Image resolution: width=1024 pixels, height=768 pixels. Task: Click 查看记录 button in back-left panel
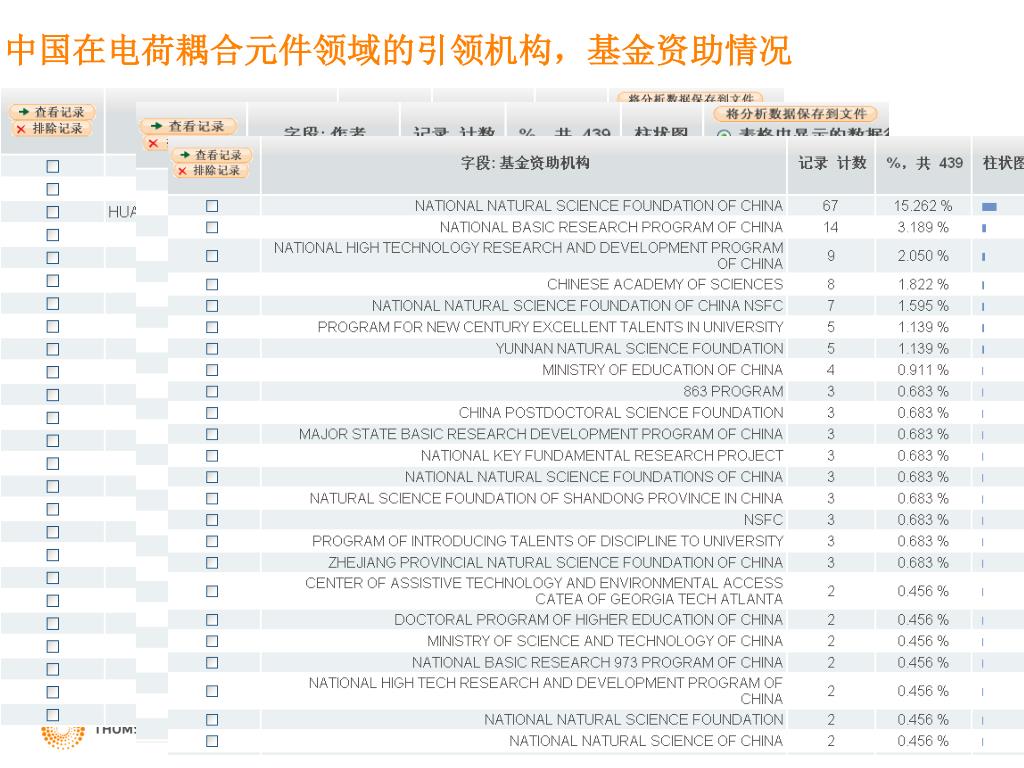(53, 112)
